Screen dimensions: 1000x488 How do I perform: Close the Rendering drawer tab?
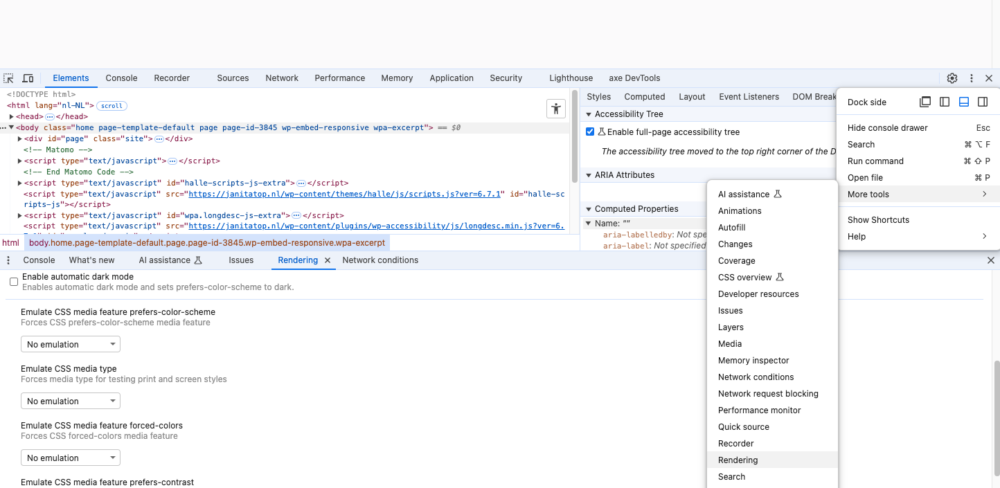[327, 260]
